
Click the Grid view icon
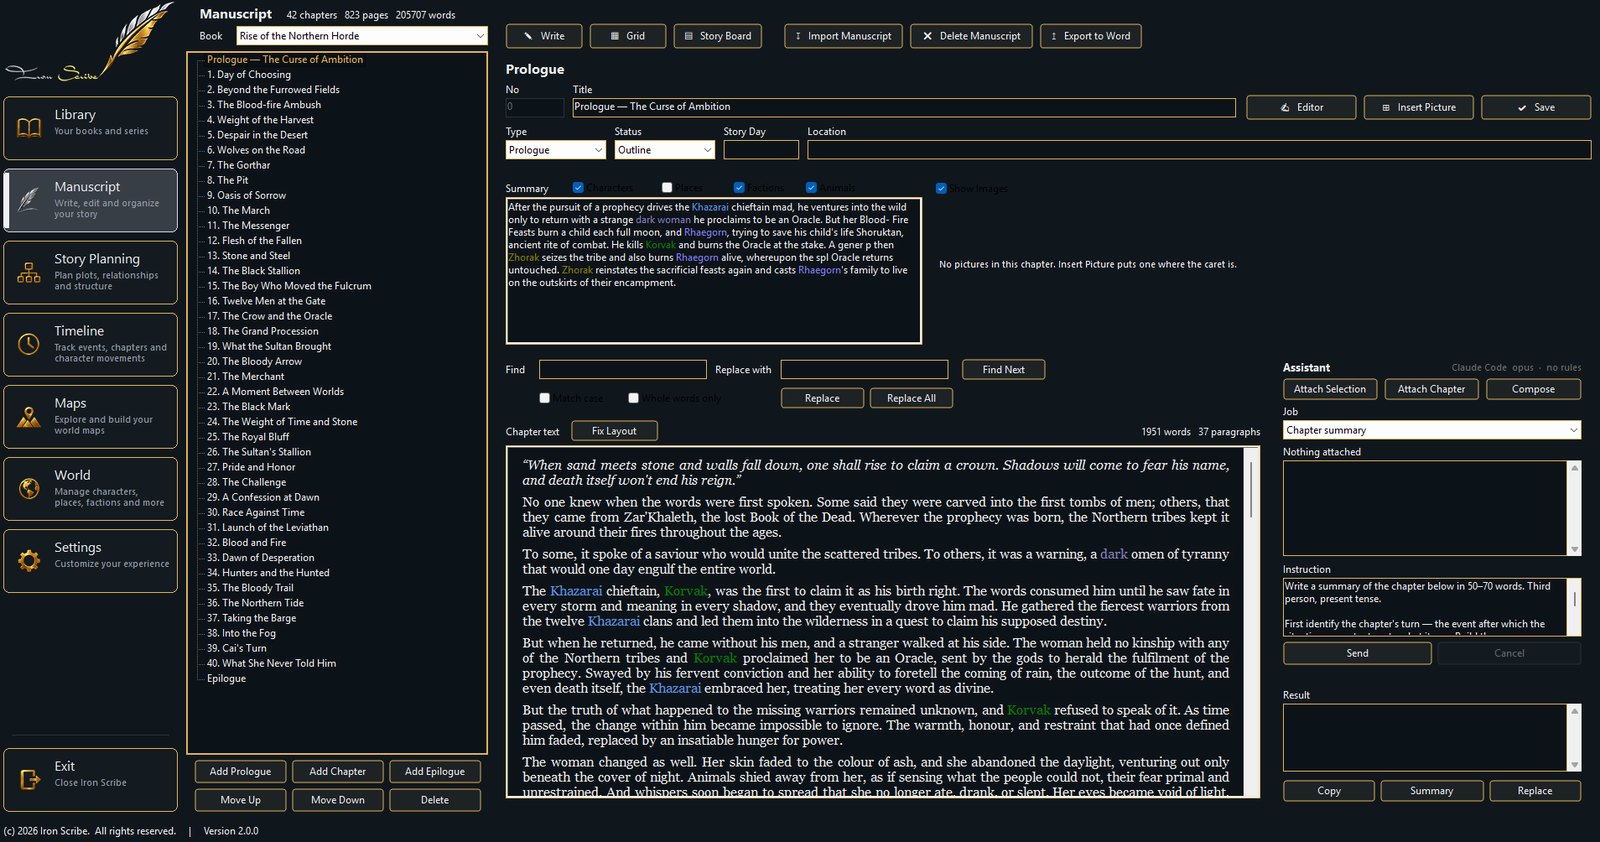613,36
